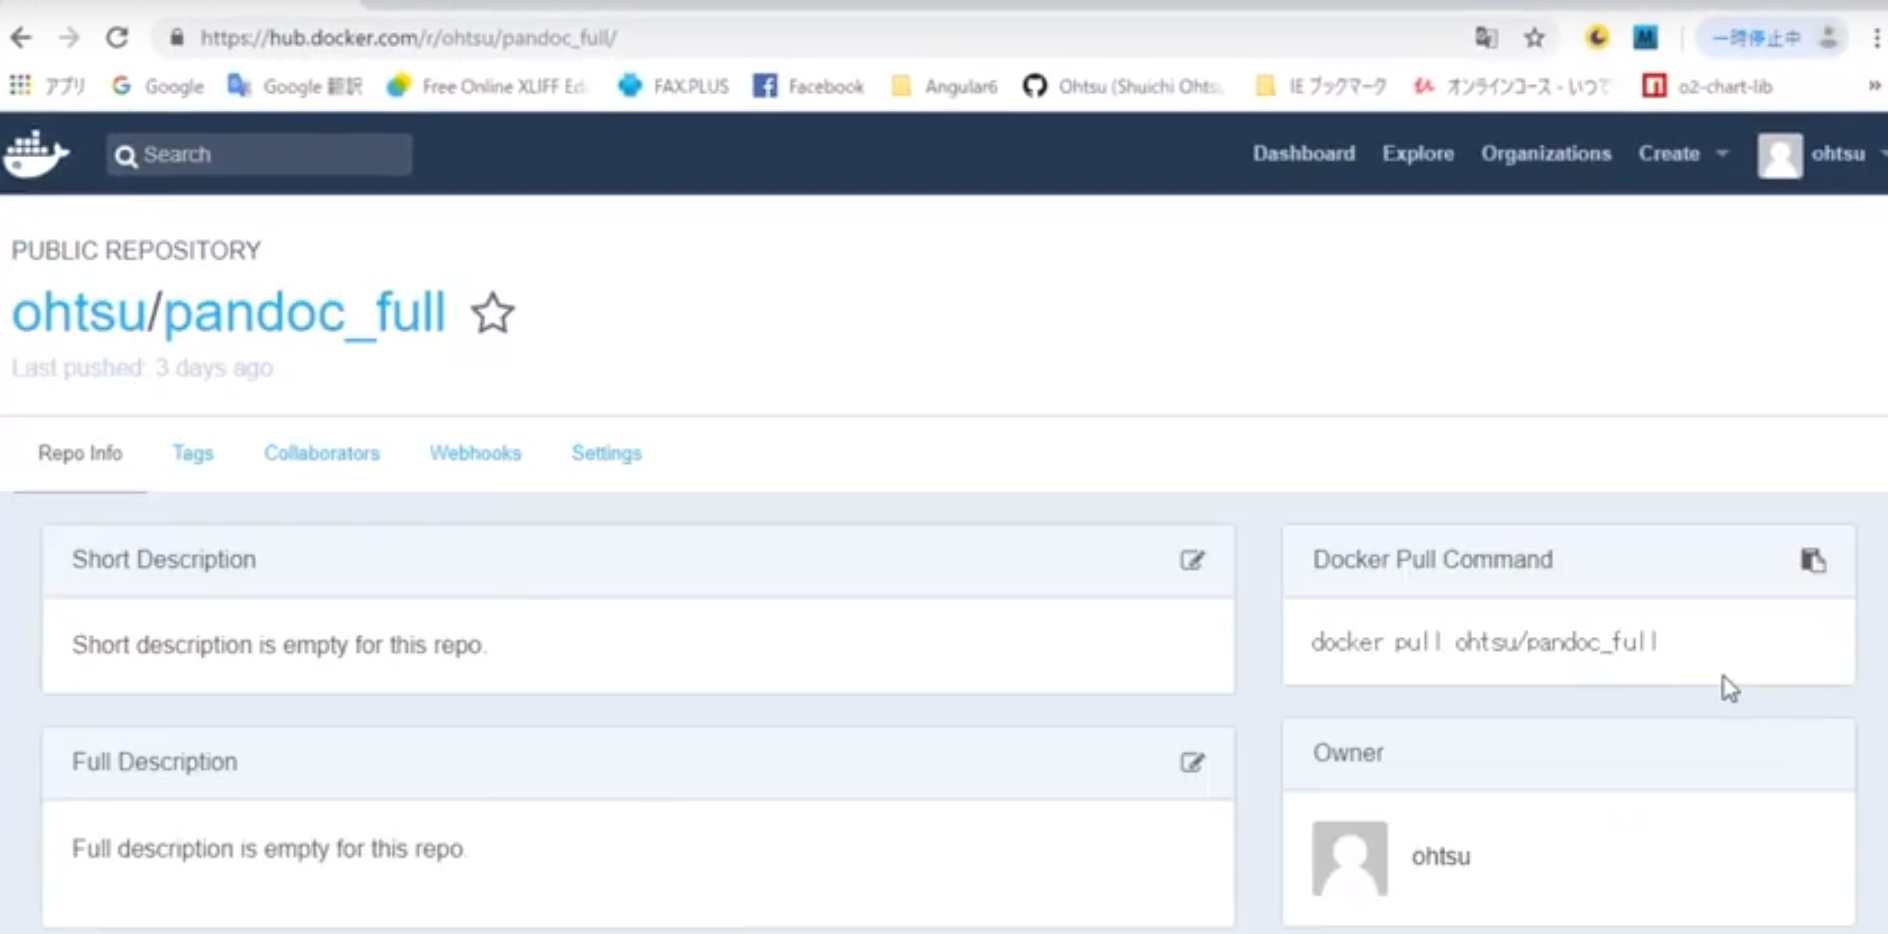Click the ohtsu owner name
1888x934 pixels.
[x=1441, y=857]
